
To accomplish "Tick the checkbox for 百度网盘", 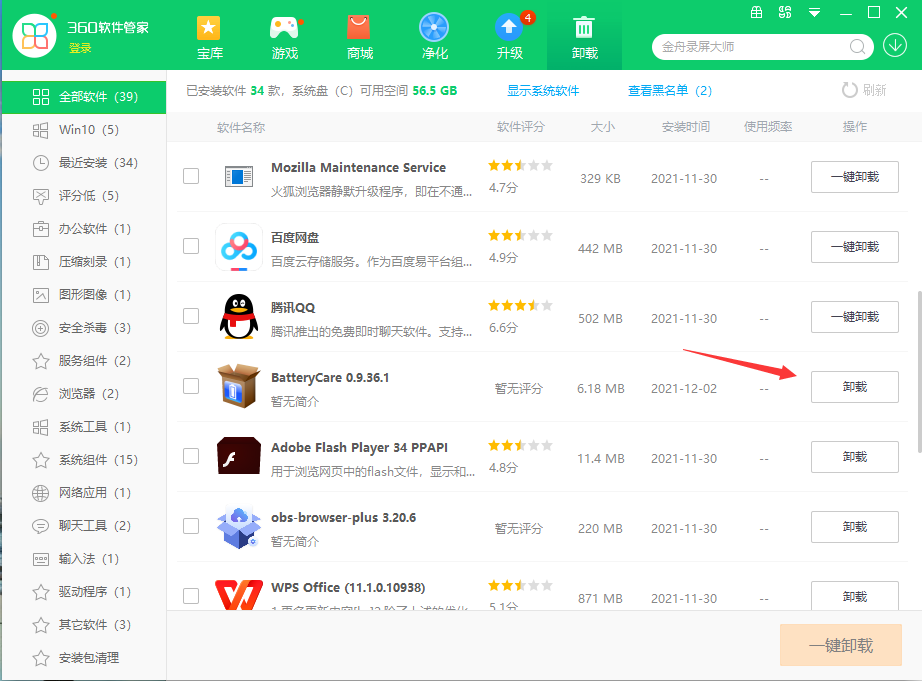I will pyautogui.click(x=191, y=246).
